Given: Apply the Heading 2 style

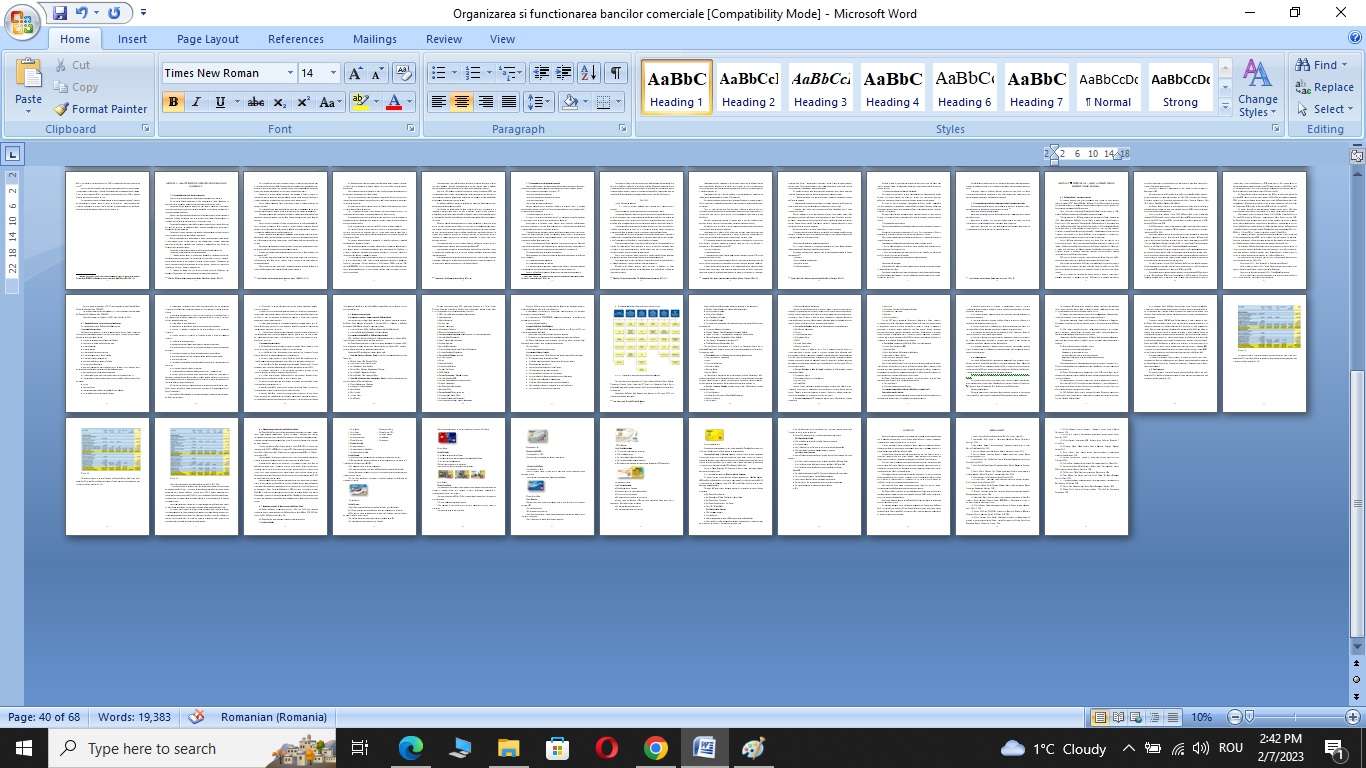Looking at the screenshot, I should click(748, 89).
